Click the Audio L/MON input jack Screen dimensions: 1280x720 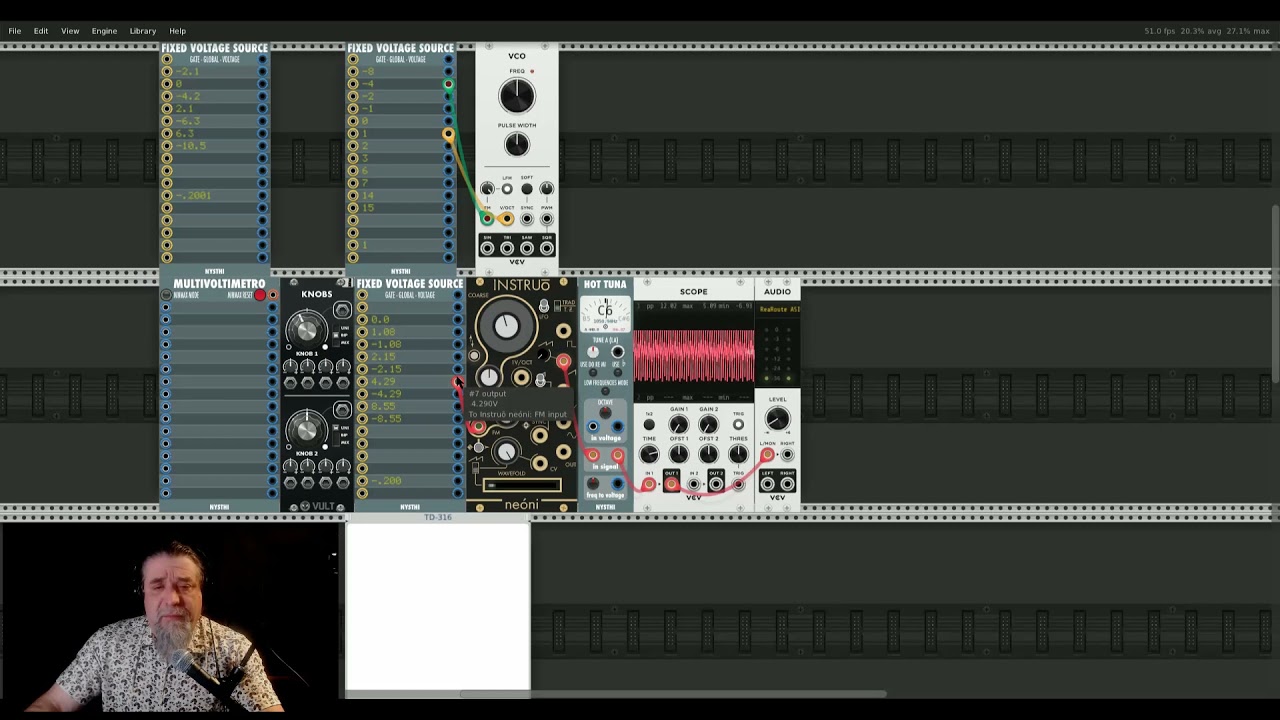[x=767, y=454]
